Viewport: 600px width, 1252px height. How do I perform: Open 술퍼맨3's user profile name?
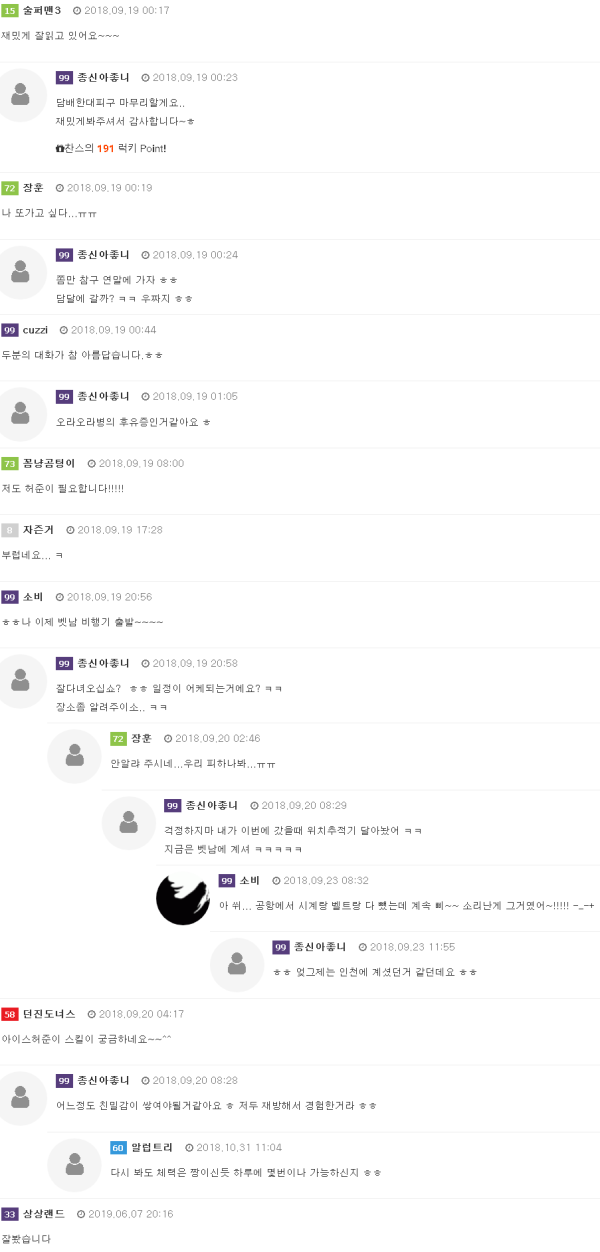click(x=42, y=10)
